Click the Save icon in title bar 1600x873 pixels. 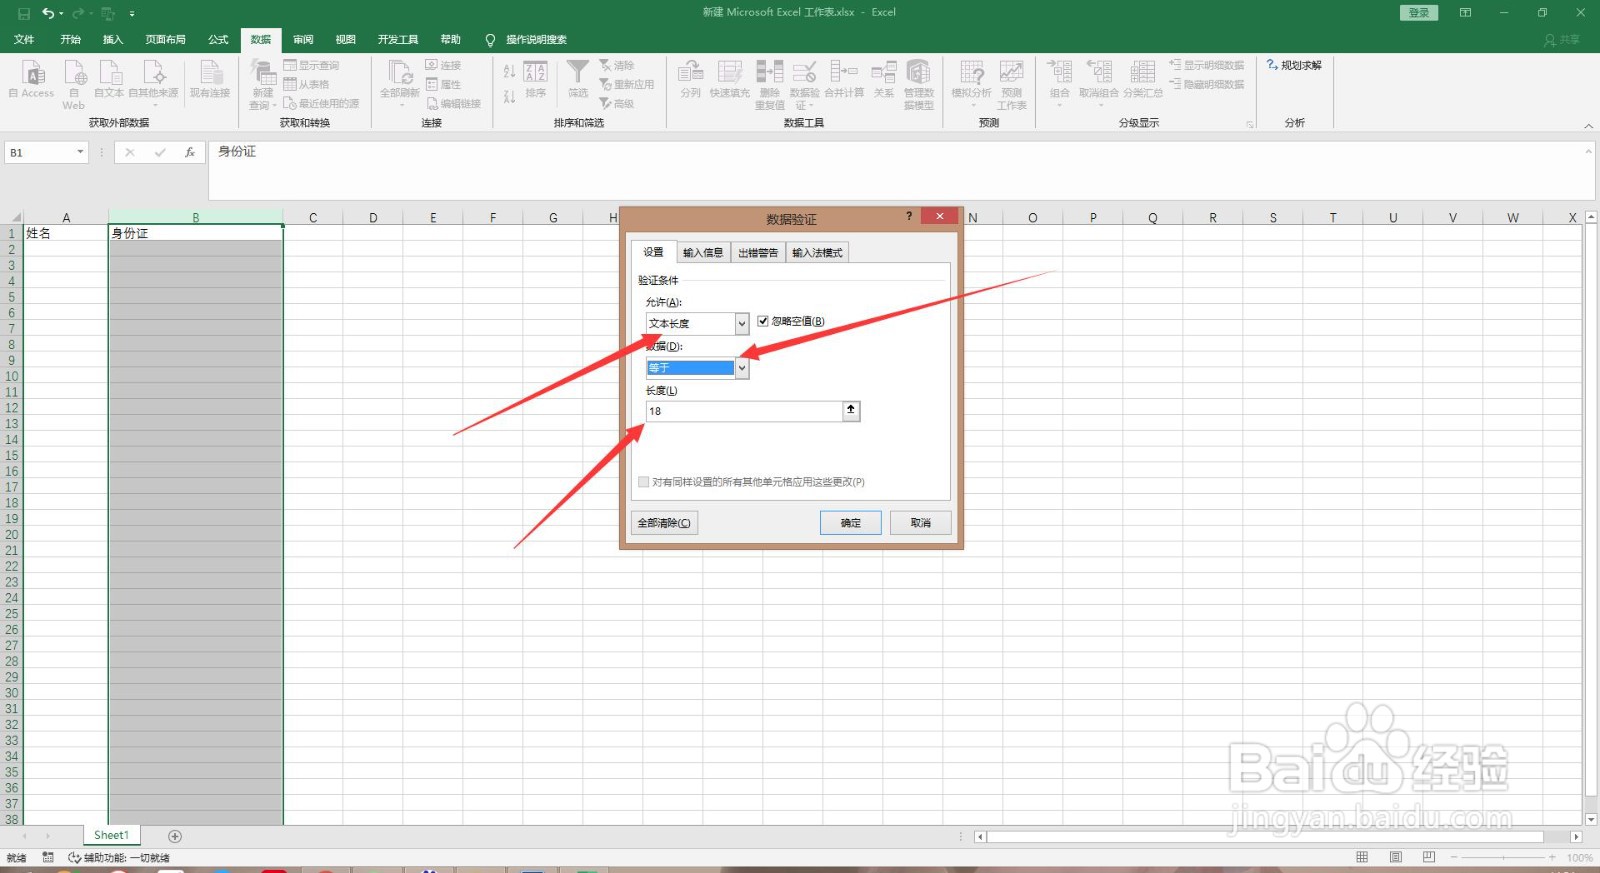(24, 13)
